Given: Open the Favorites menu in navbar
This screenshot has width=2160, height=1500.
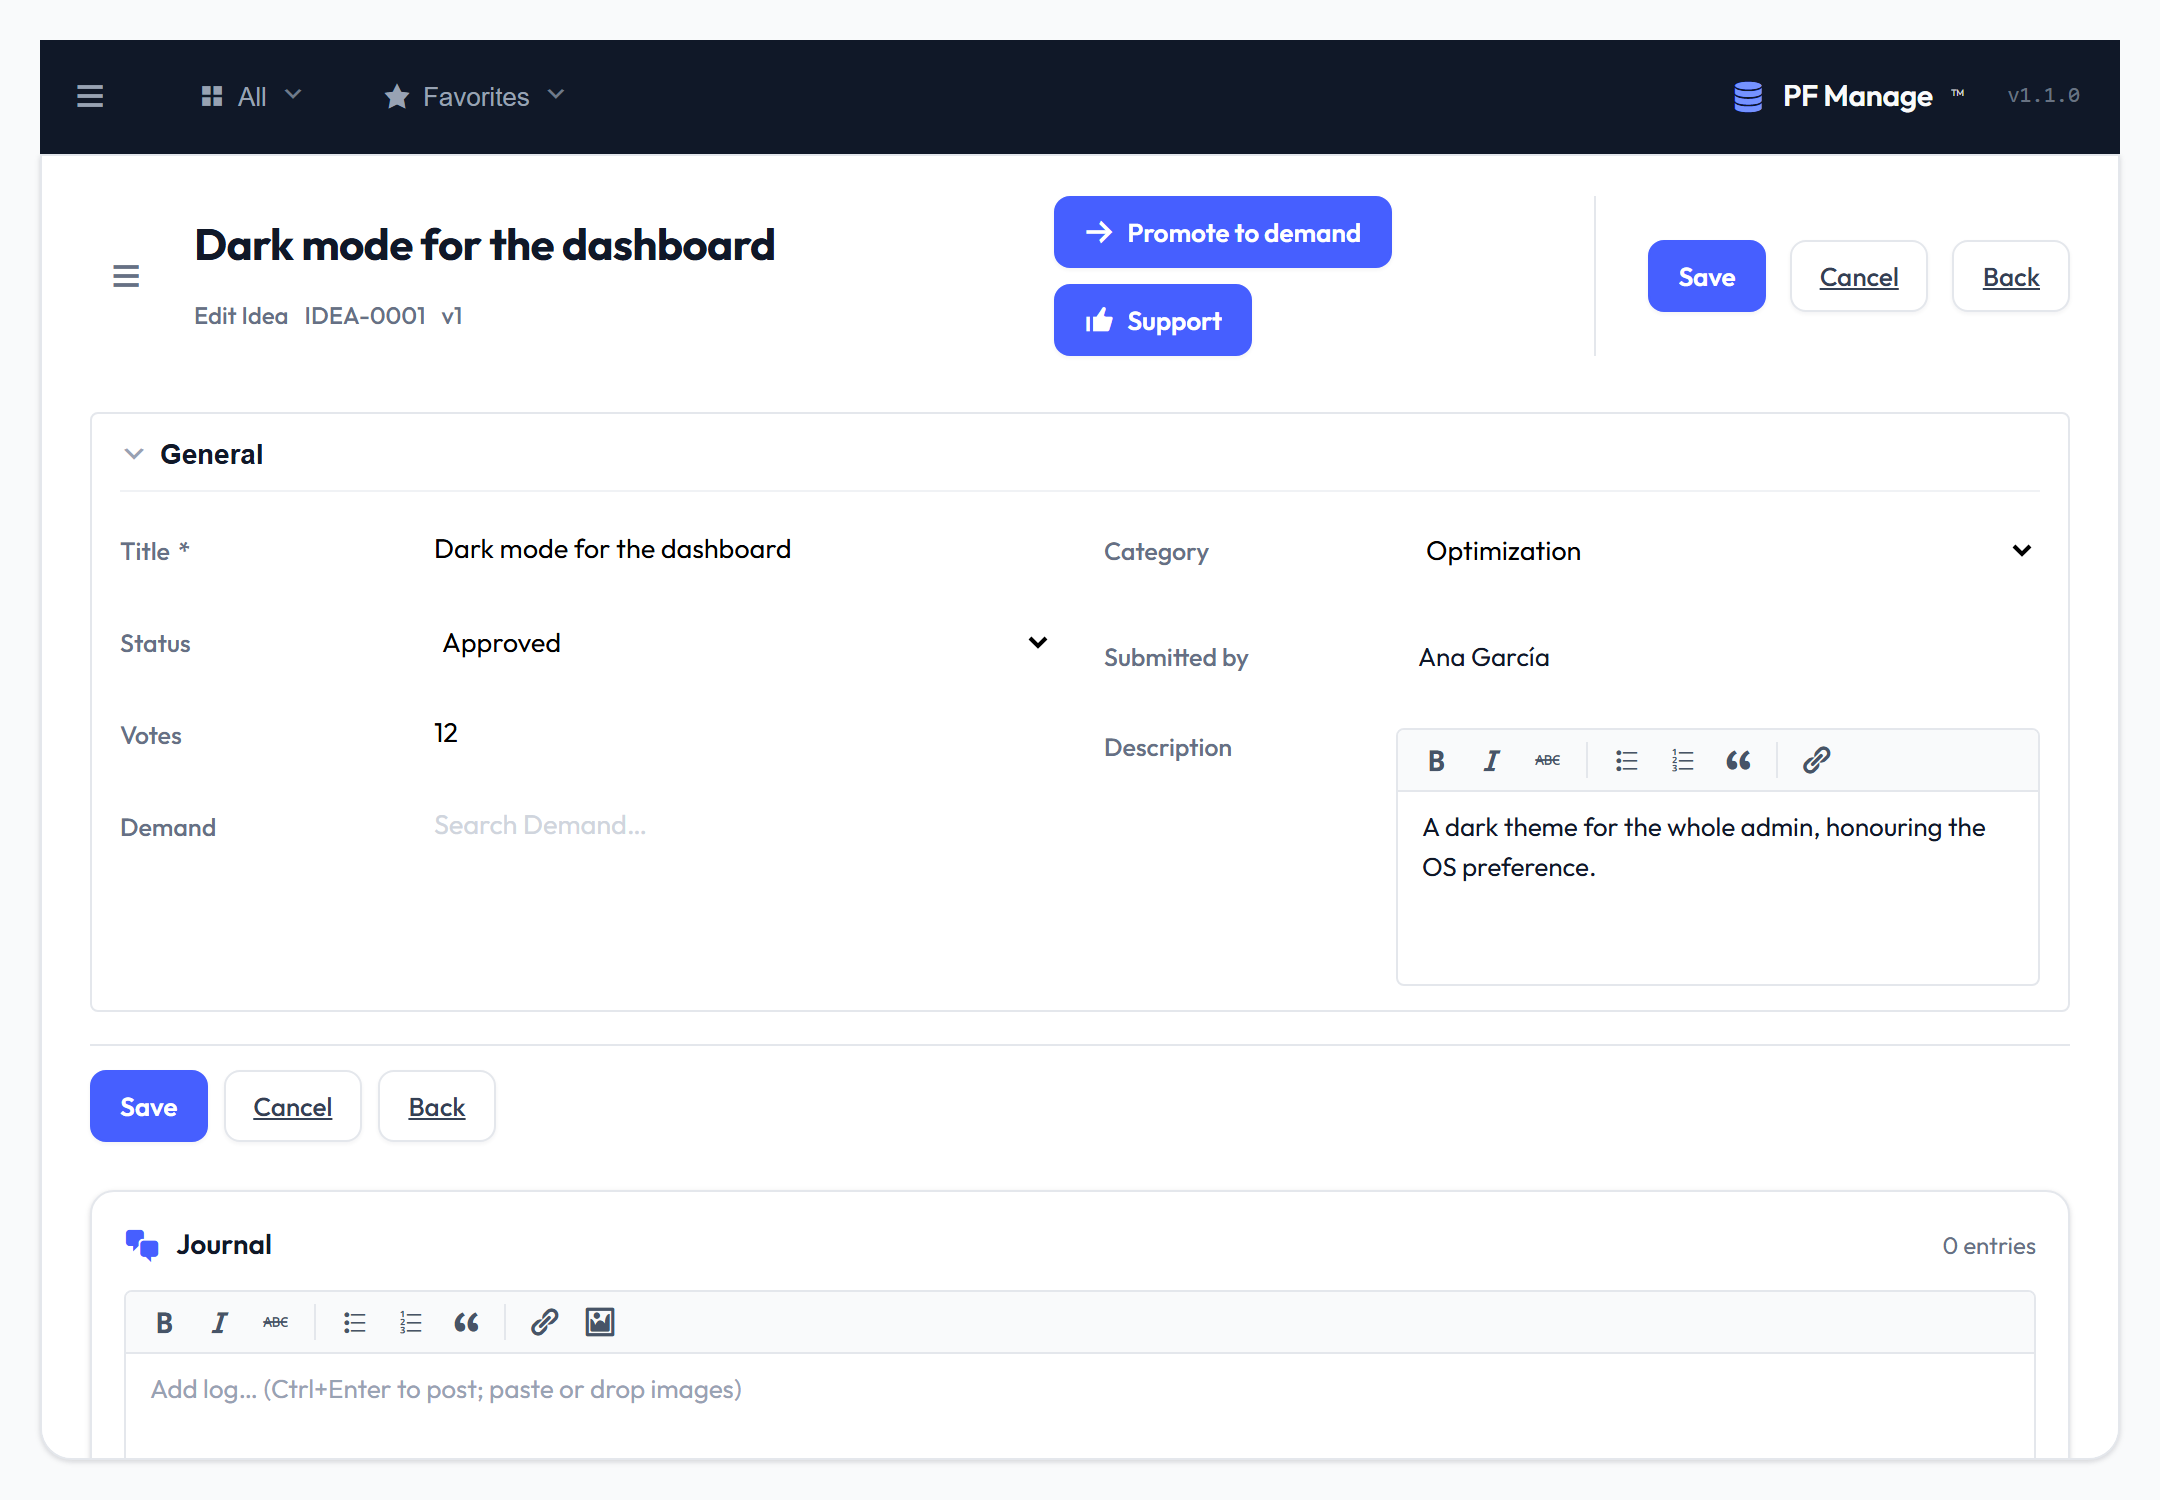Looking at the screenshot, I should 475,96.
